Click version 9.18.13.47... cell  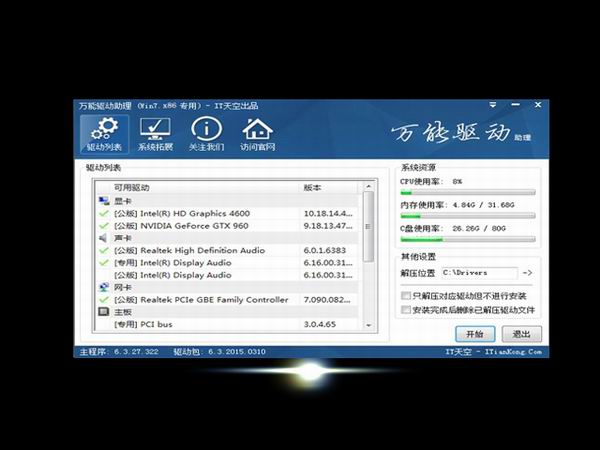coord(328,226)
